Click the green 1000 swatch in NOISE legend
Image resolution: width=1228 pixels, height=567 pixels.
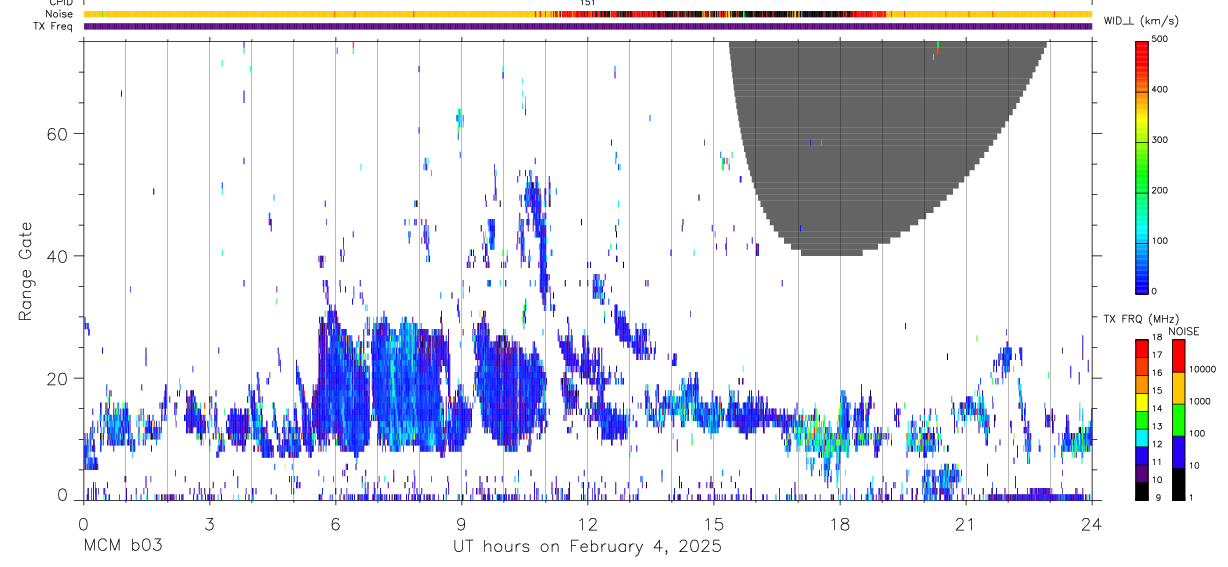pyautogui.click(x=1178, y=420)
